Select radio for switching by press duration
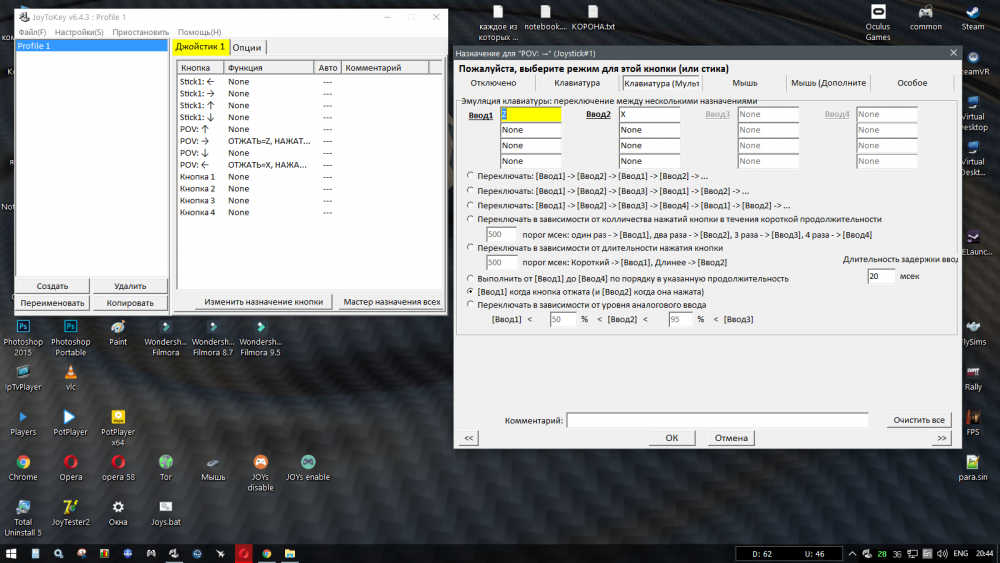Viewport: 1000px width, 563px height. [x=471, y=247]
